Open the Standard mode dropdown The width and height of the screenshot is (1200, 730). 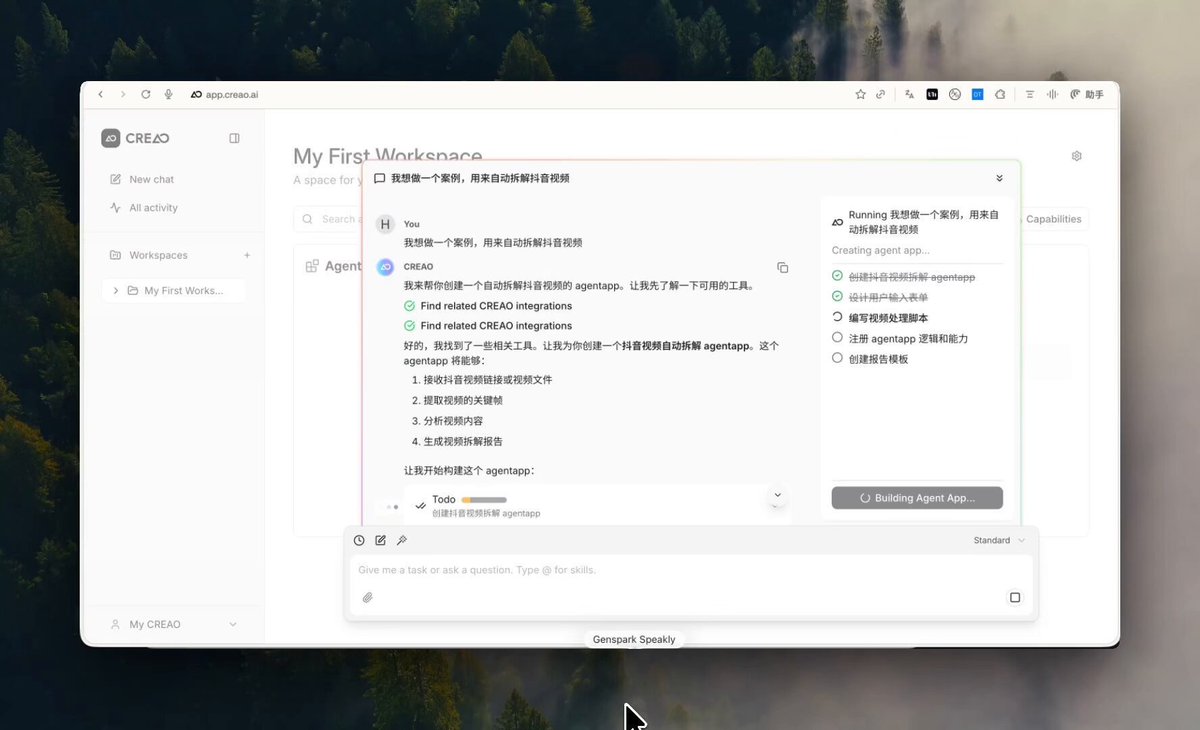click(x=999, y=540)
